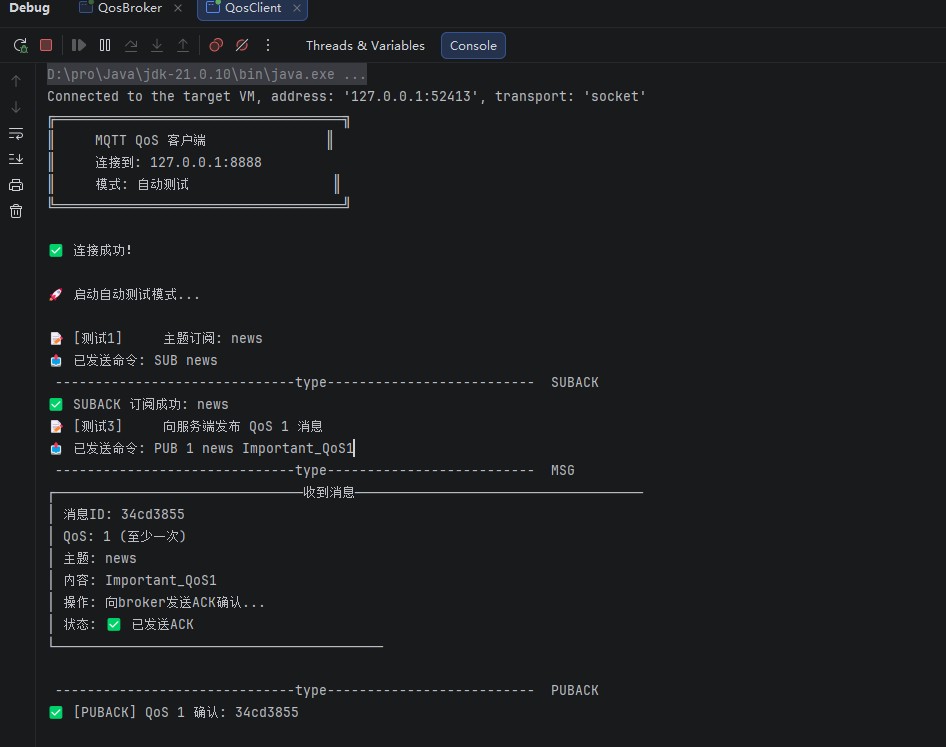This screenshot has width=946, height=747.
Task: Step out of current method
Action: (183, 45)
